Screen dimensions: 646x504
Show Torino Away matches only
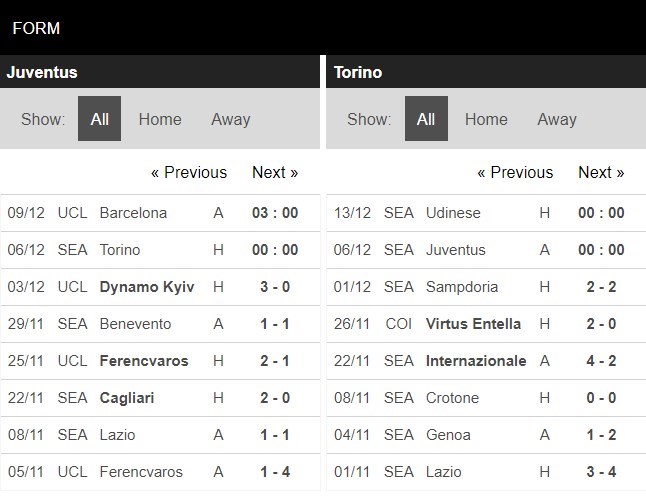tap(557, 119)
